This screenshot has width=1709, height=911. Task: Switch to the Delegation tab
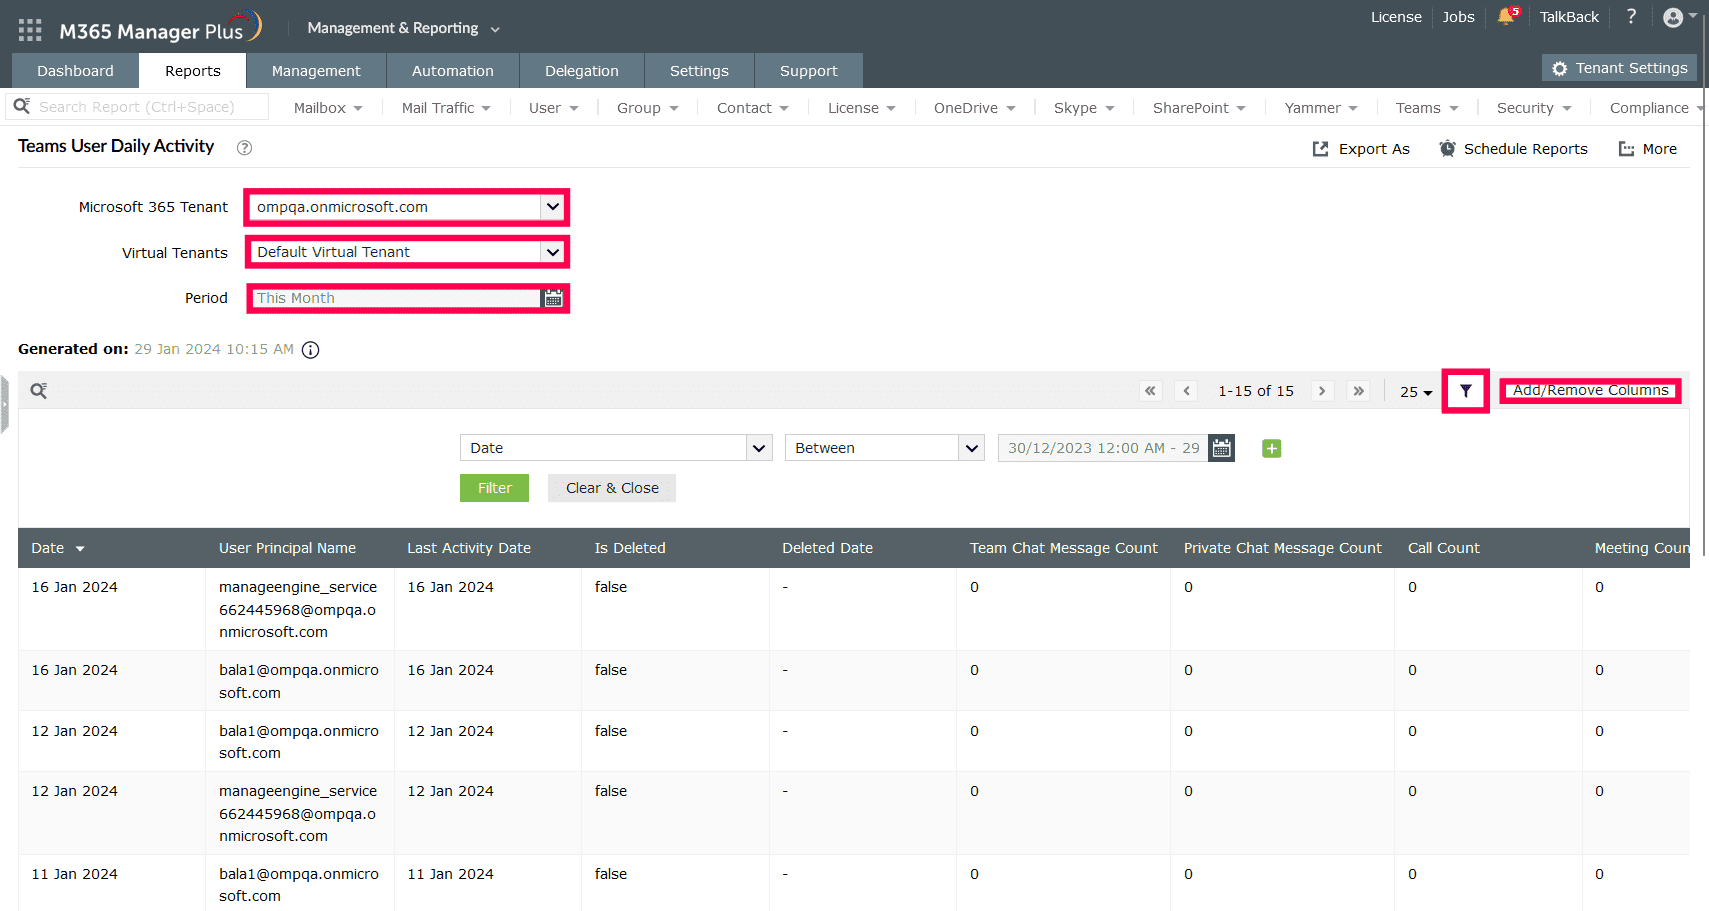pyautogui.click(x=582, y=71)
